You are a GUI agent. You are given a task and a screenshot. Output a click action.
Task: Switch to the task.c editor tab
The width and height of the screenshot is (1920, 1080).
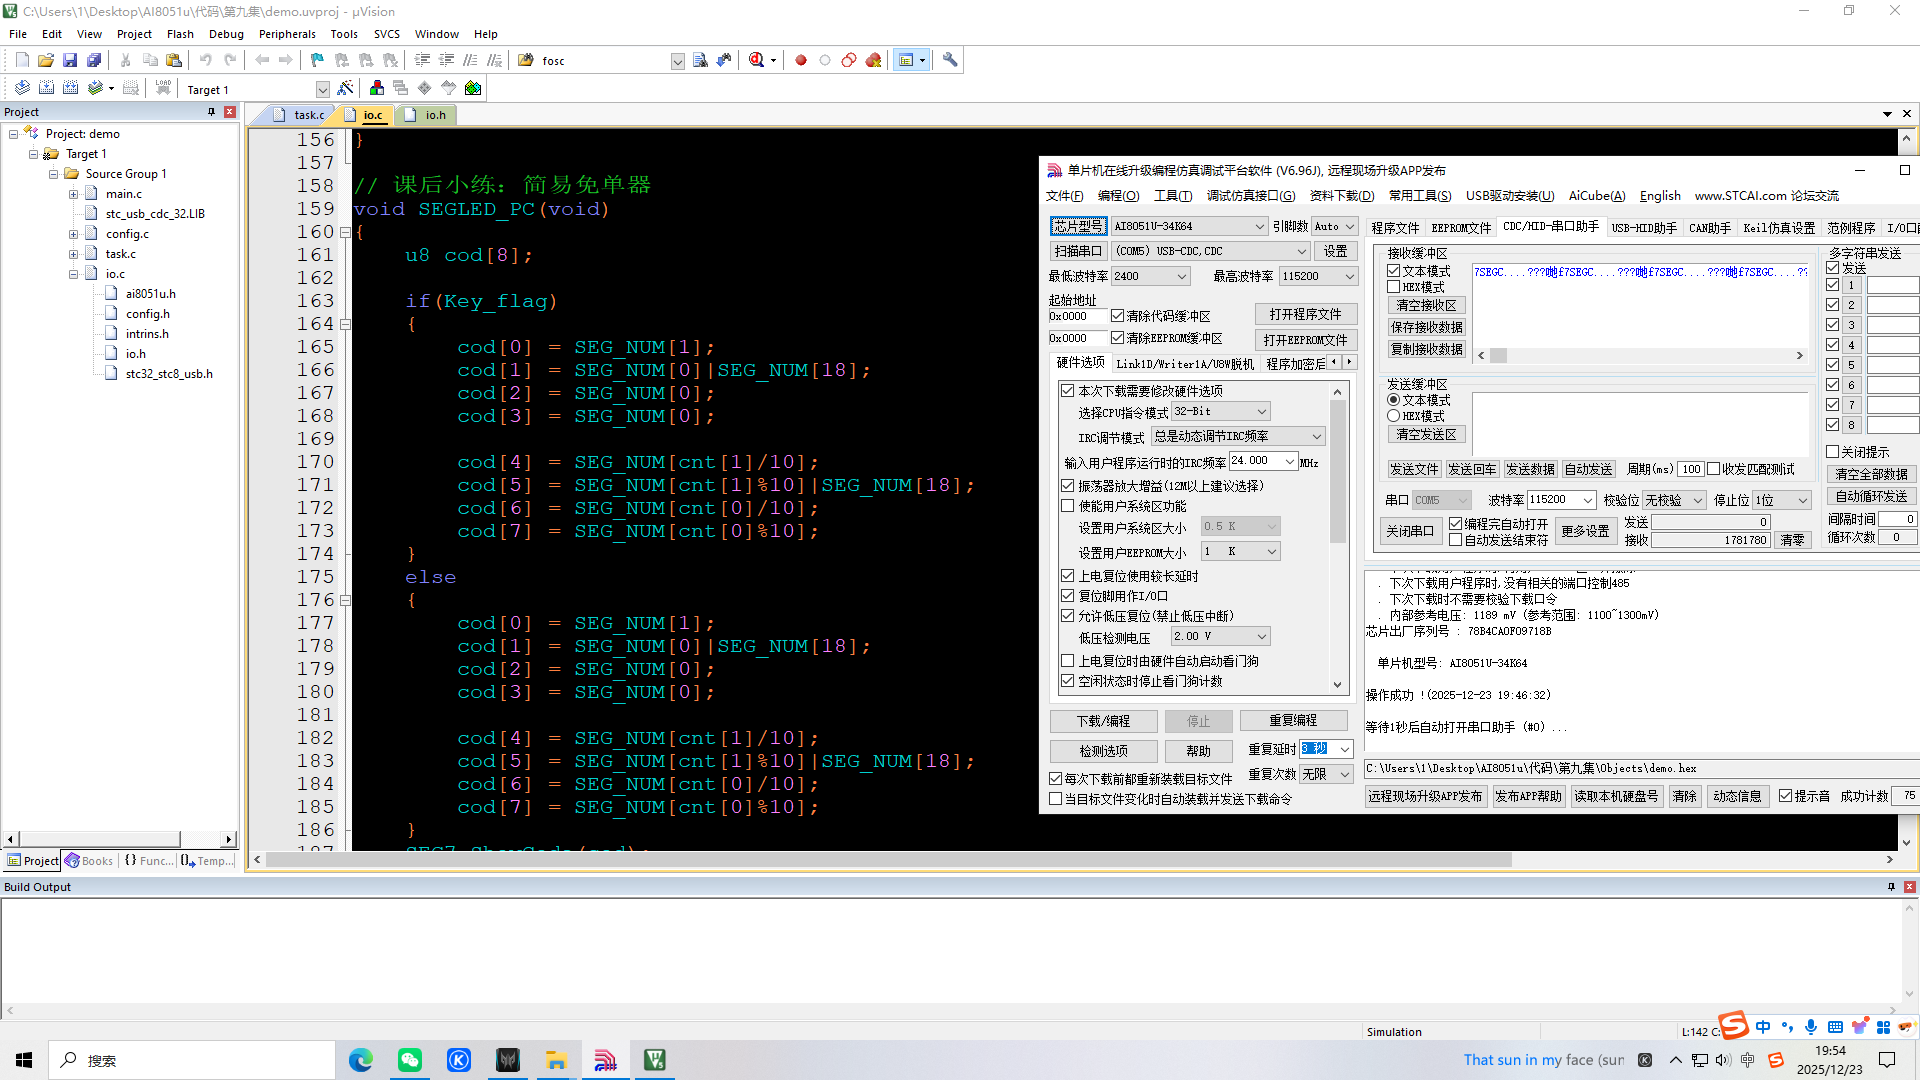pos(307,115)
